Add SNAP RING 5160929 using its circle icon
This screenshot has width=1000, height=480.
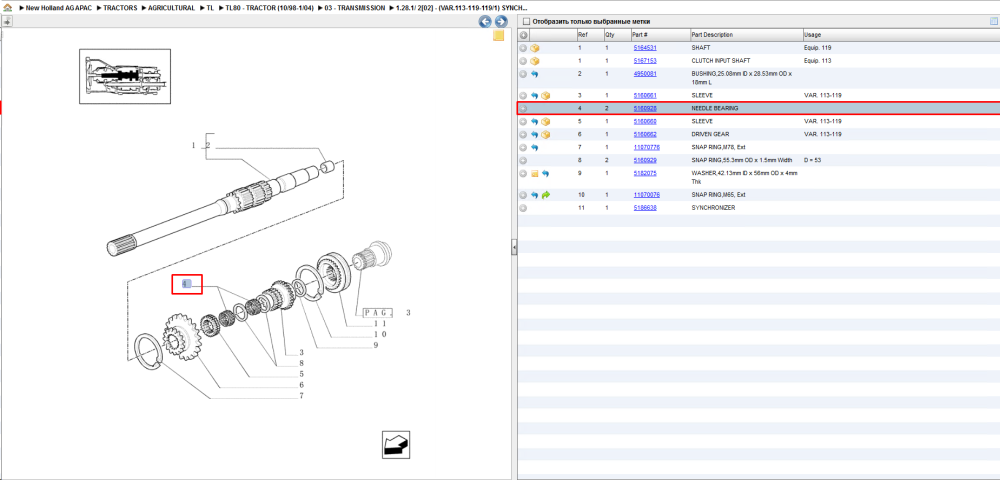pyautogui.click(x=523, y=160)
